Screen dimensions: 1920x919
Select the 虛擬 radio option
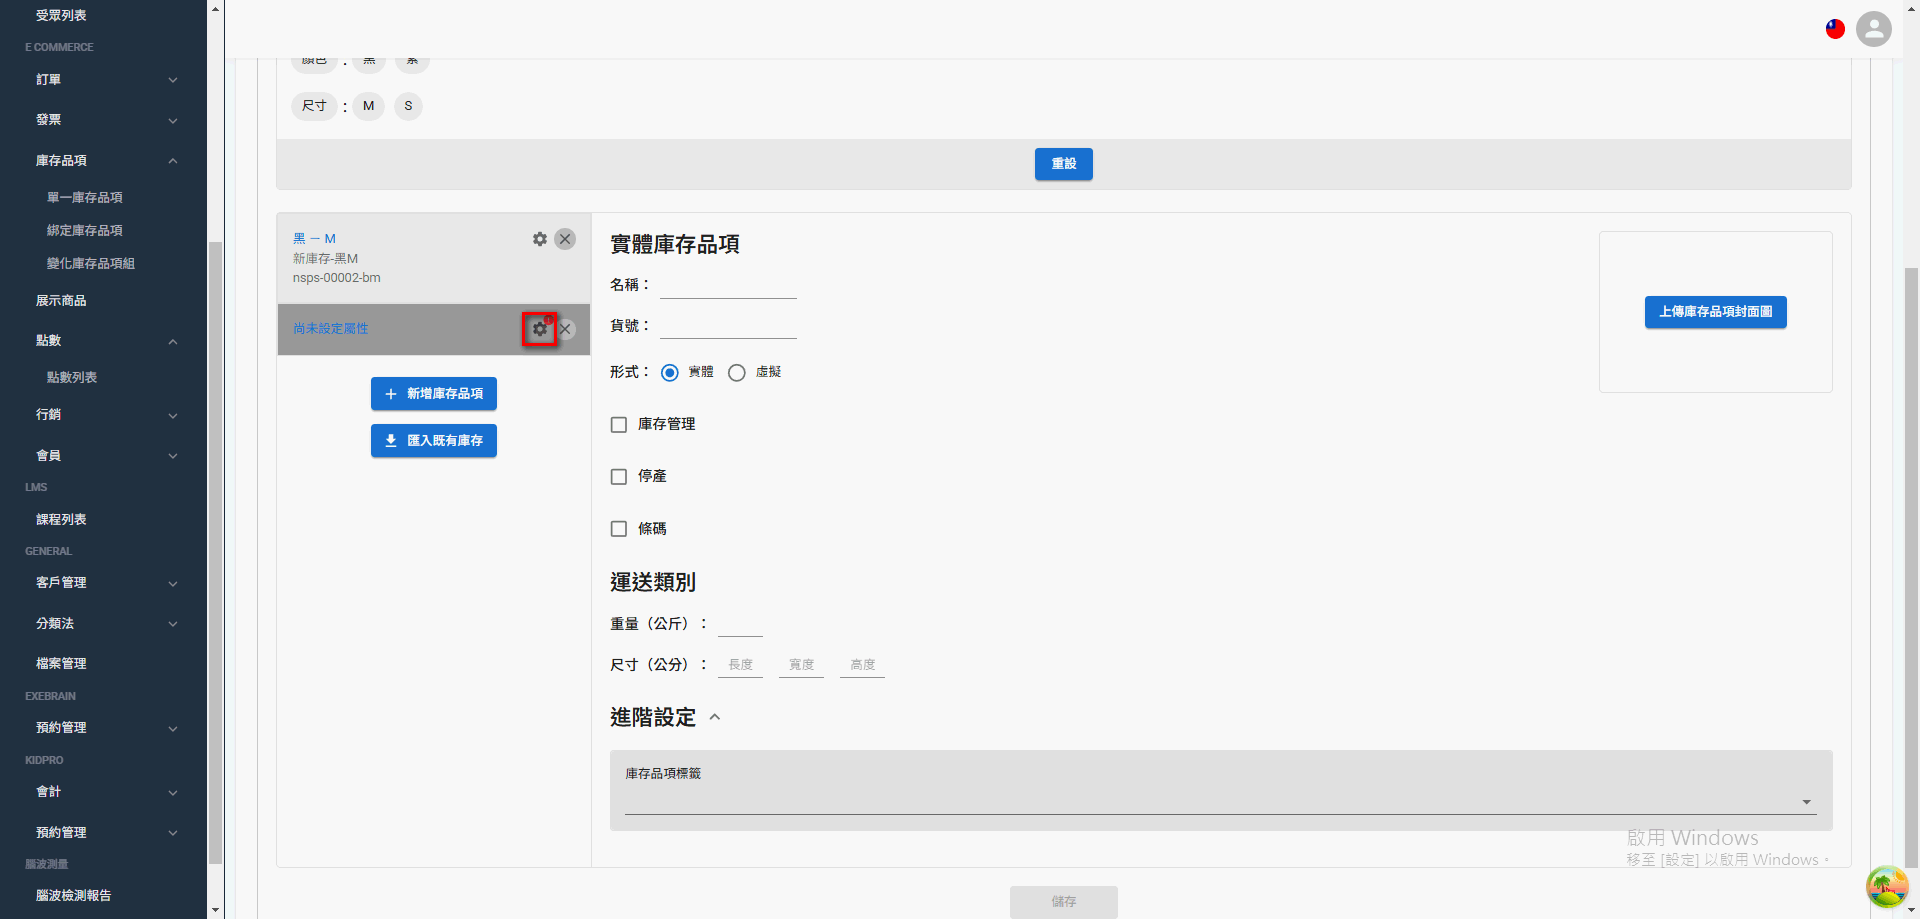point(737,373)
